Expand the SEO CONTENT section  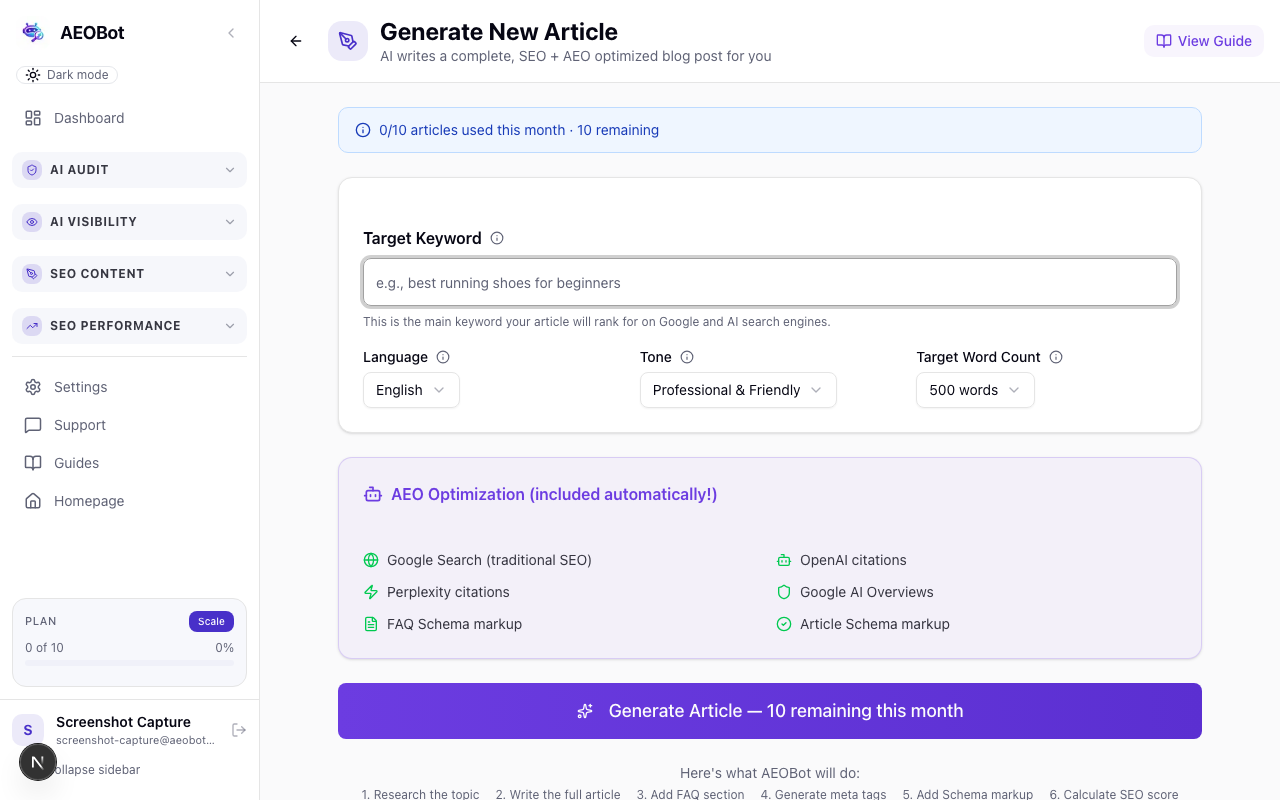pyautogui.click(x=129, y=274)
